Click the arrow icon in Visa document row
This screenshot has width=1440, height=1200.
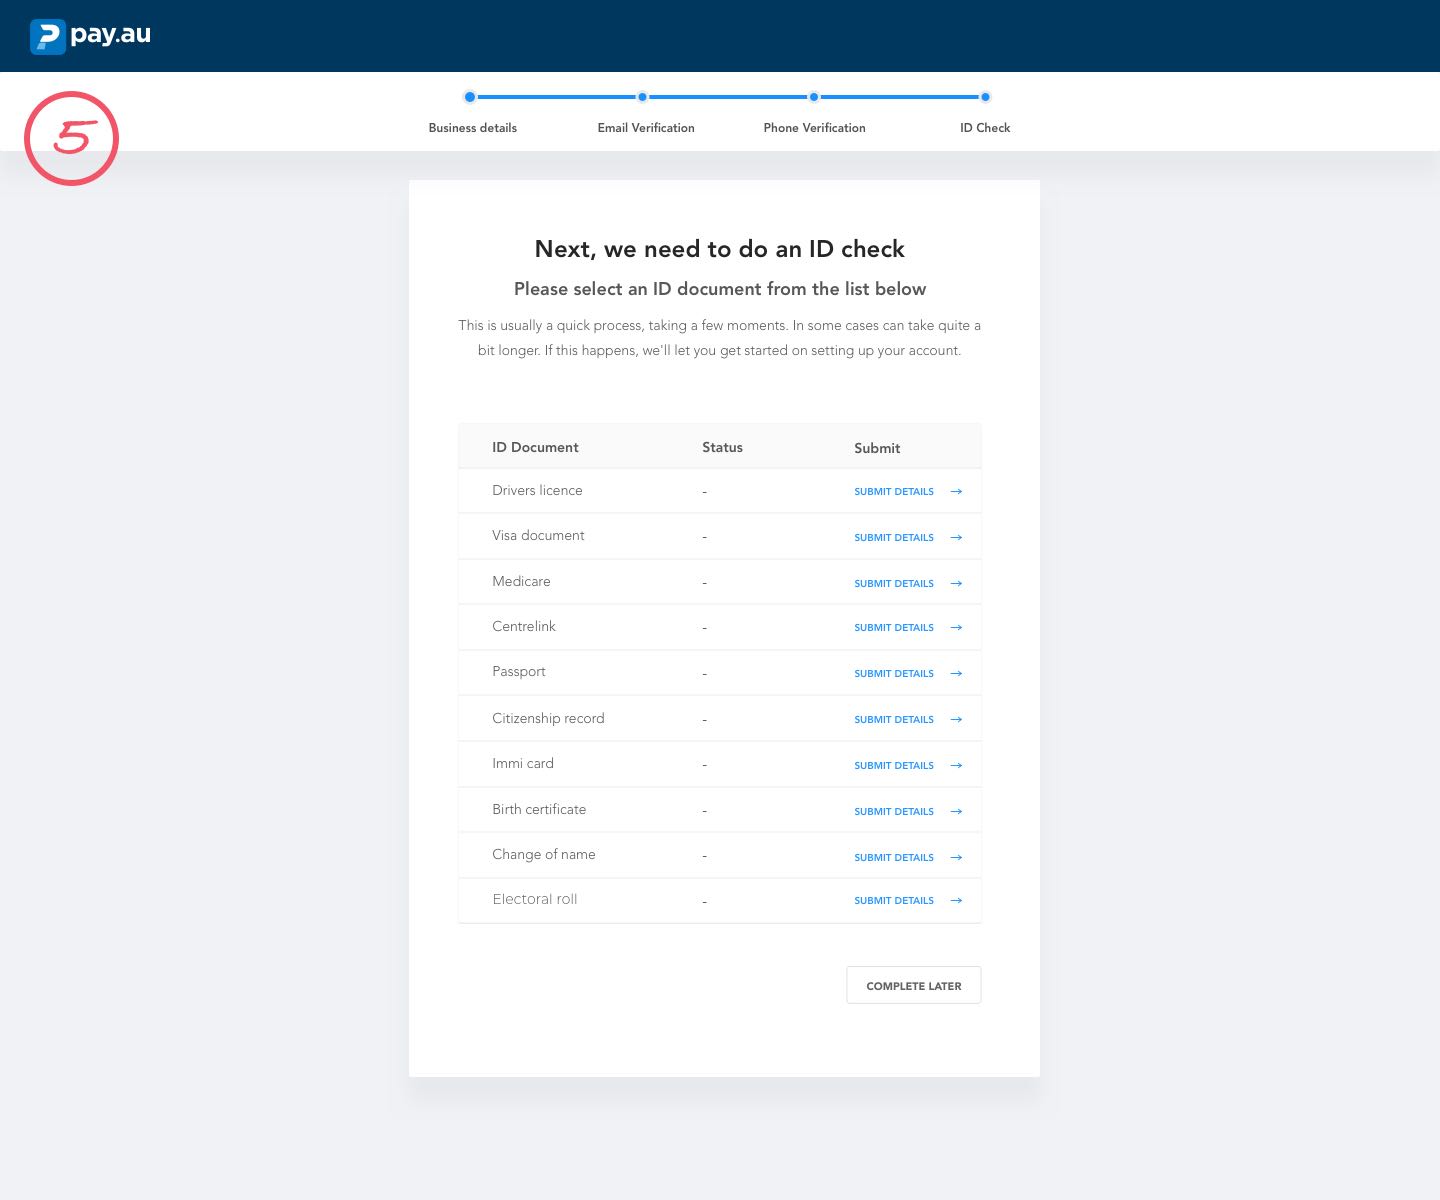pyautogui.click(x=956, y=538)
